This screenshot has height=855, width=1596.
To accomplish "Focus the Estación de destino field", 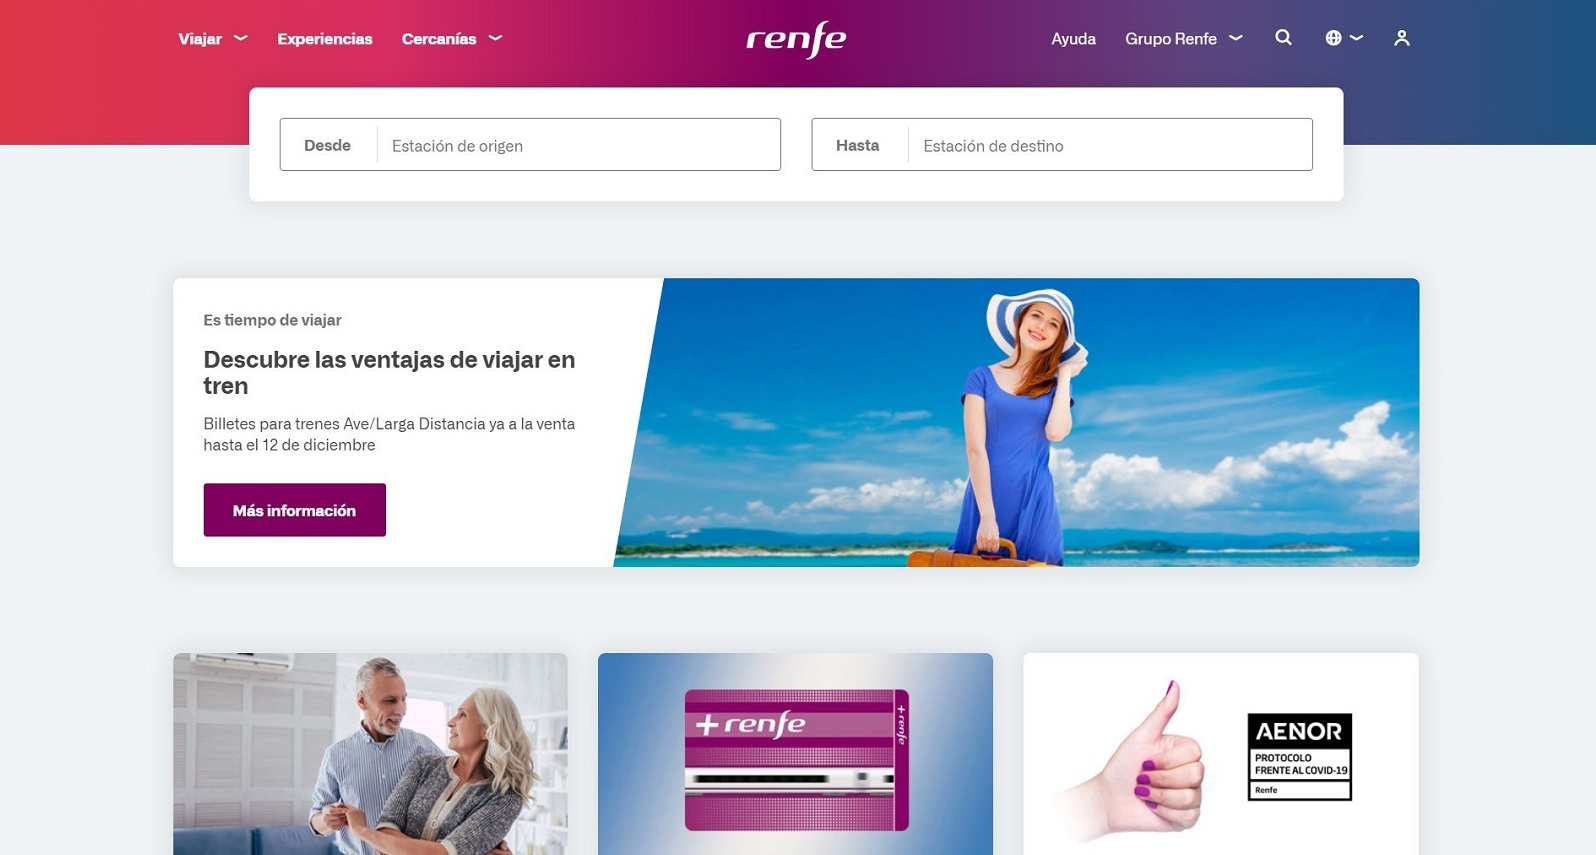I will [1110, 145].
